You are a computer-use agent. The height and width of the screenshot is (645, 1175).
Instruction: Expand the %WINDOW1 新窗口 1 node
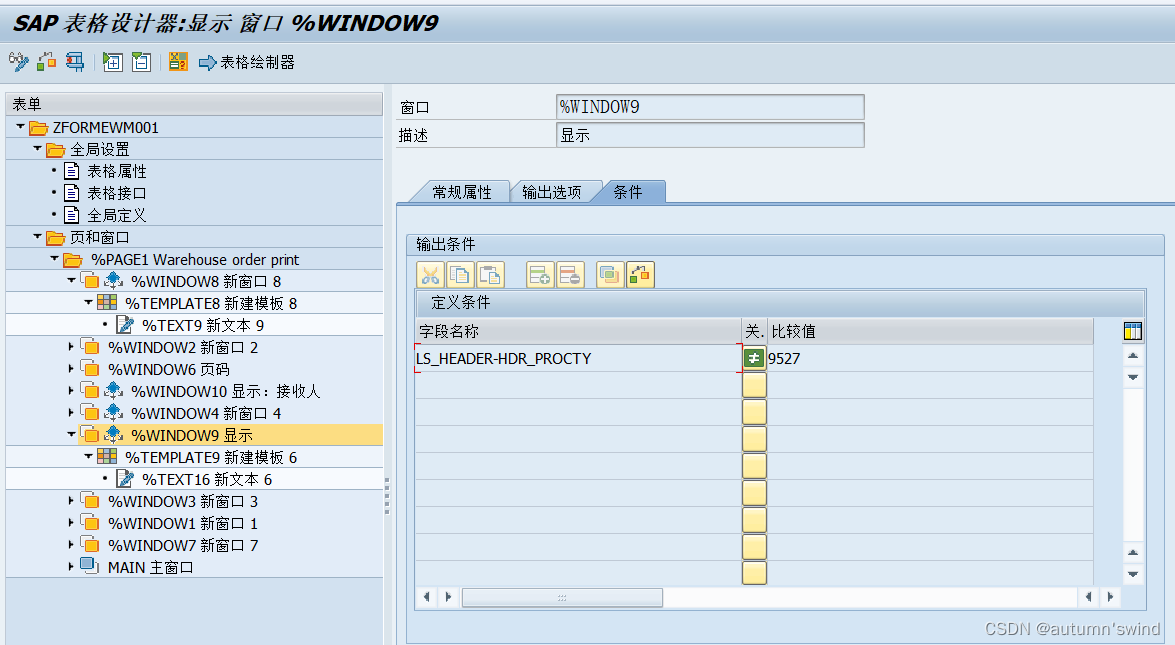72,522
